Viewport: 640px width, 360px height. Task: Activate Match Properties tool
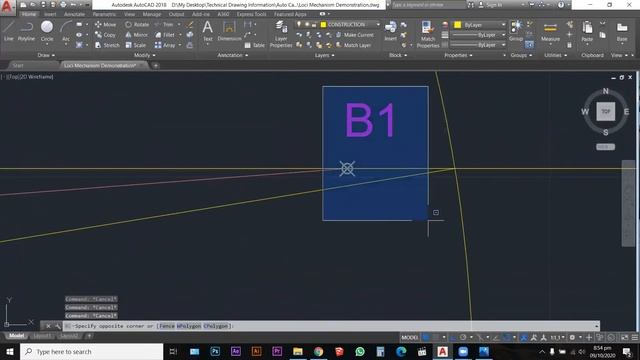tap(428, 34)
